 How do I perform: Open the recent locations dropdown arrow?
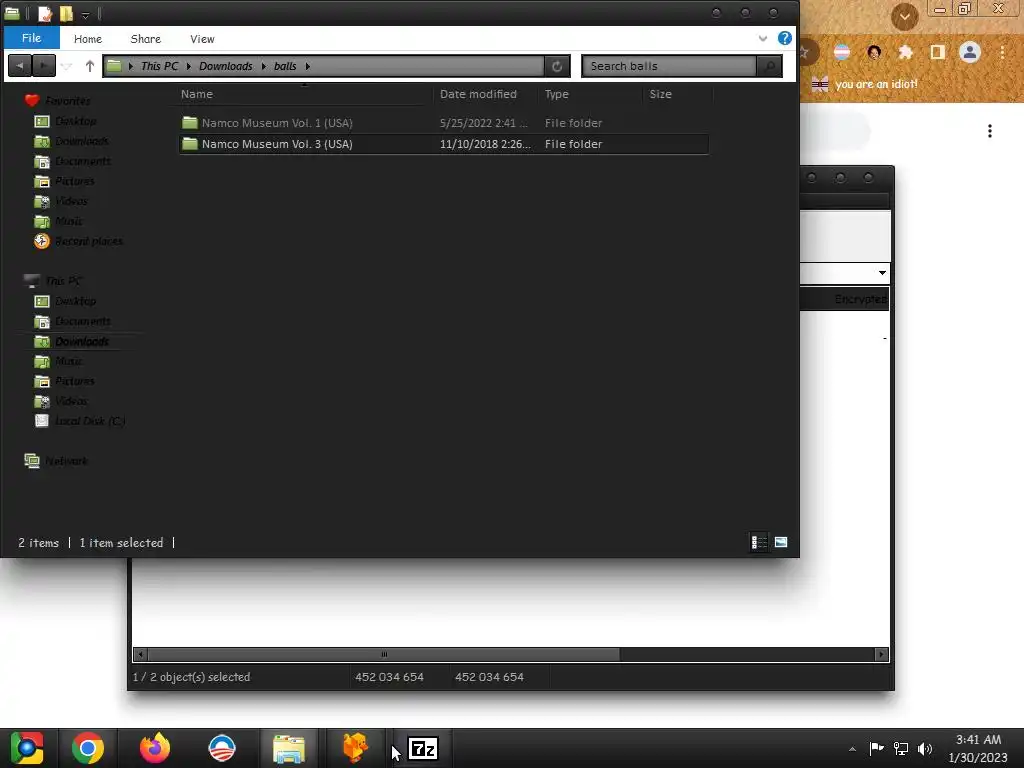66,66
